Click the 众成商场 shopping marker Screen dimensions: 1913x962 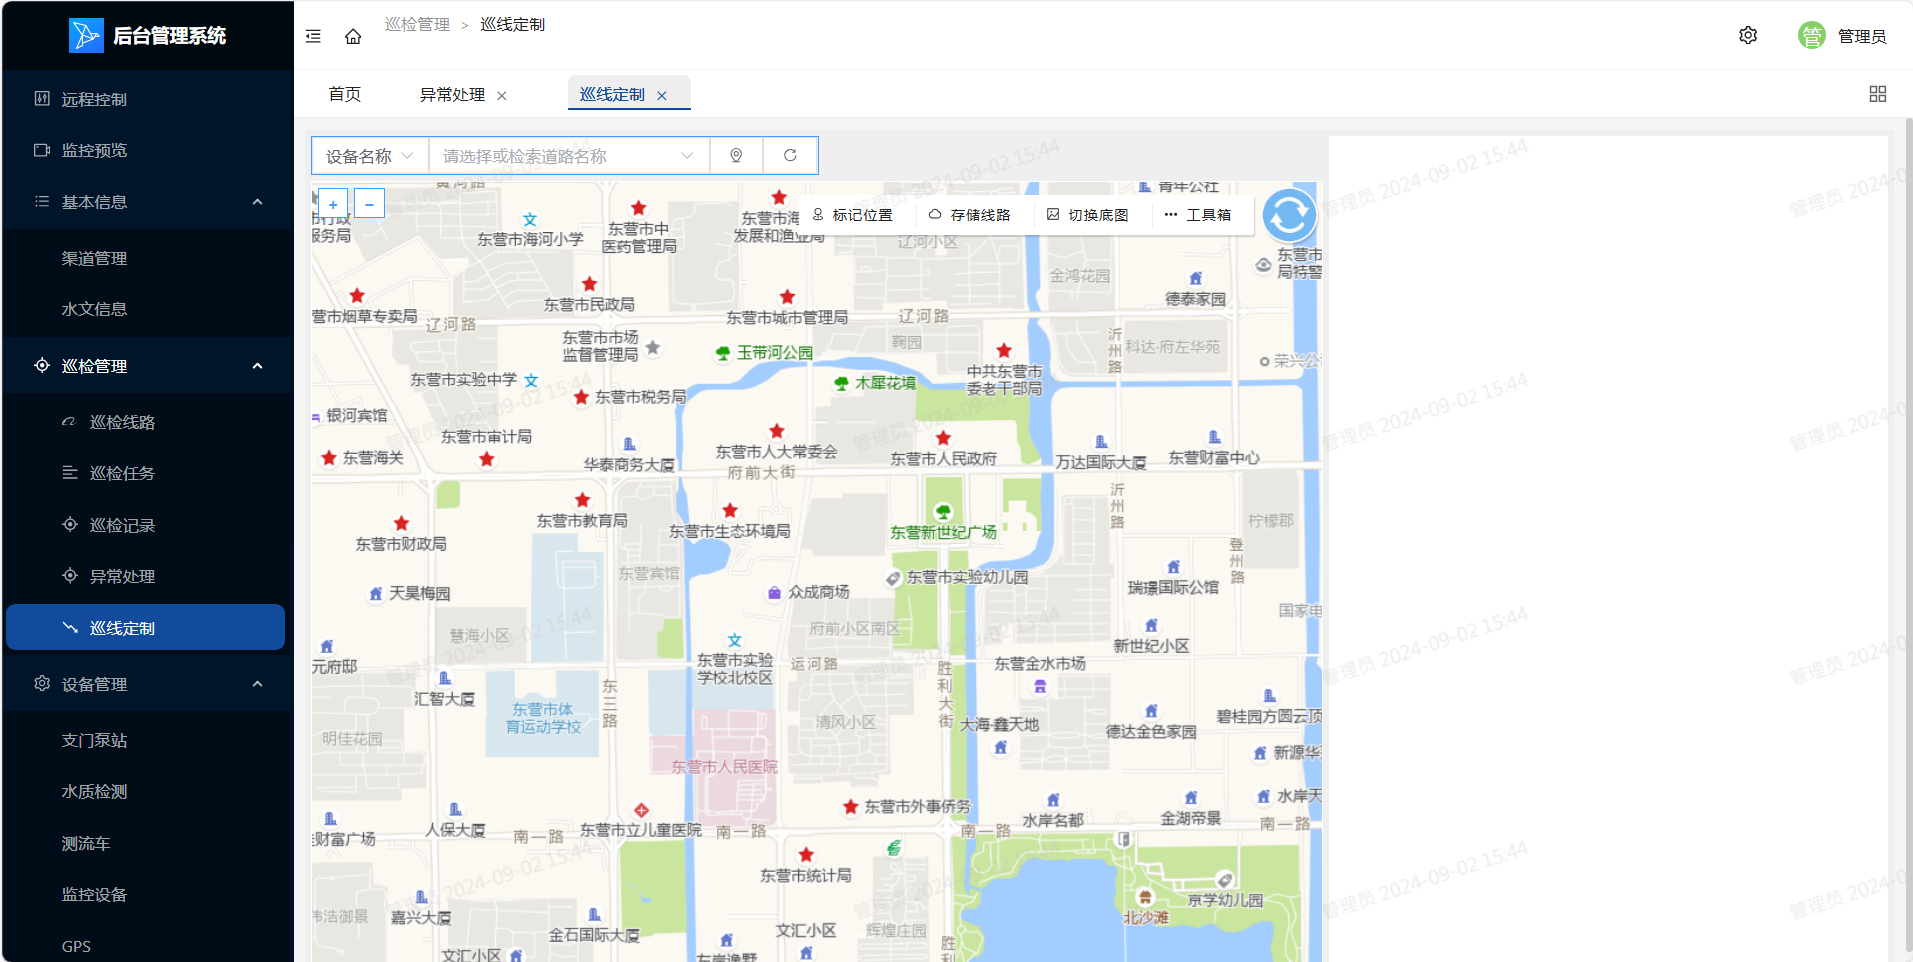click(774, 593)
